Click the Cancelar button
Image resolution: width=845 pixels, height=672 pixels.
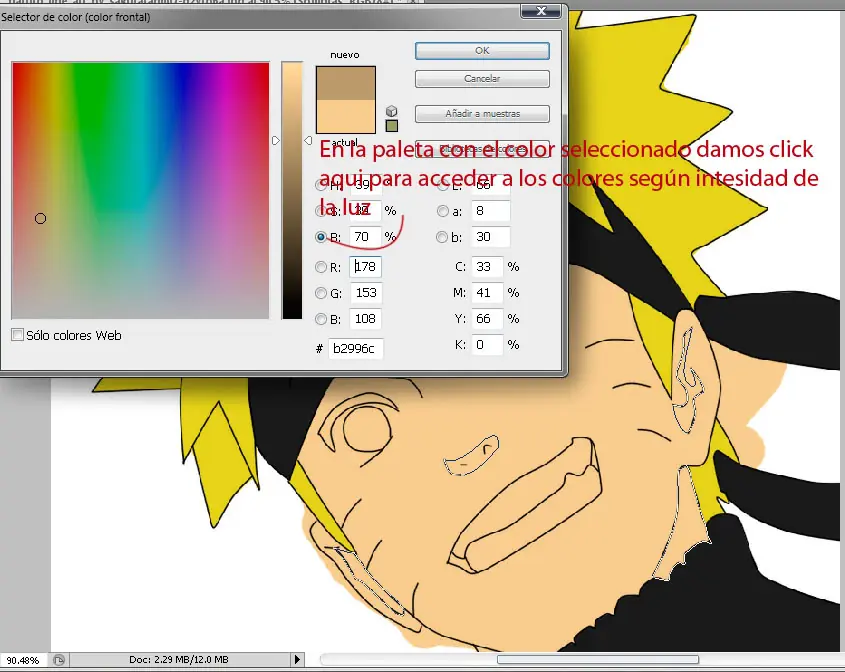point(482,79)
